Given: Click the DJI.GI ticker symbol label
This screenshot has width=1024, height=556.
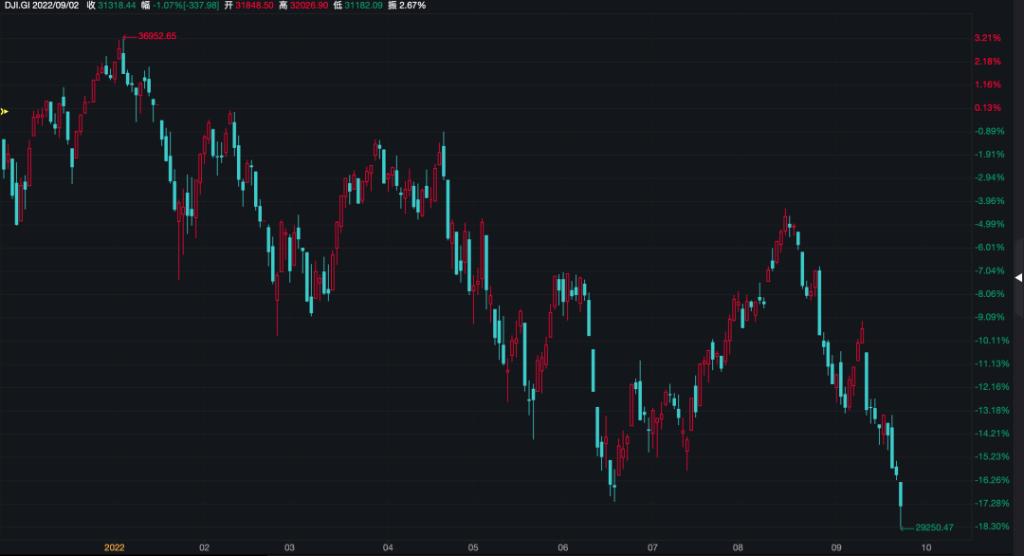Looking at the screenshot, I should 19,6.
